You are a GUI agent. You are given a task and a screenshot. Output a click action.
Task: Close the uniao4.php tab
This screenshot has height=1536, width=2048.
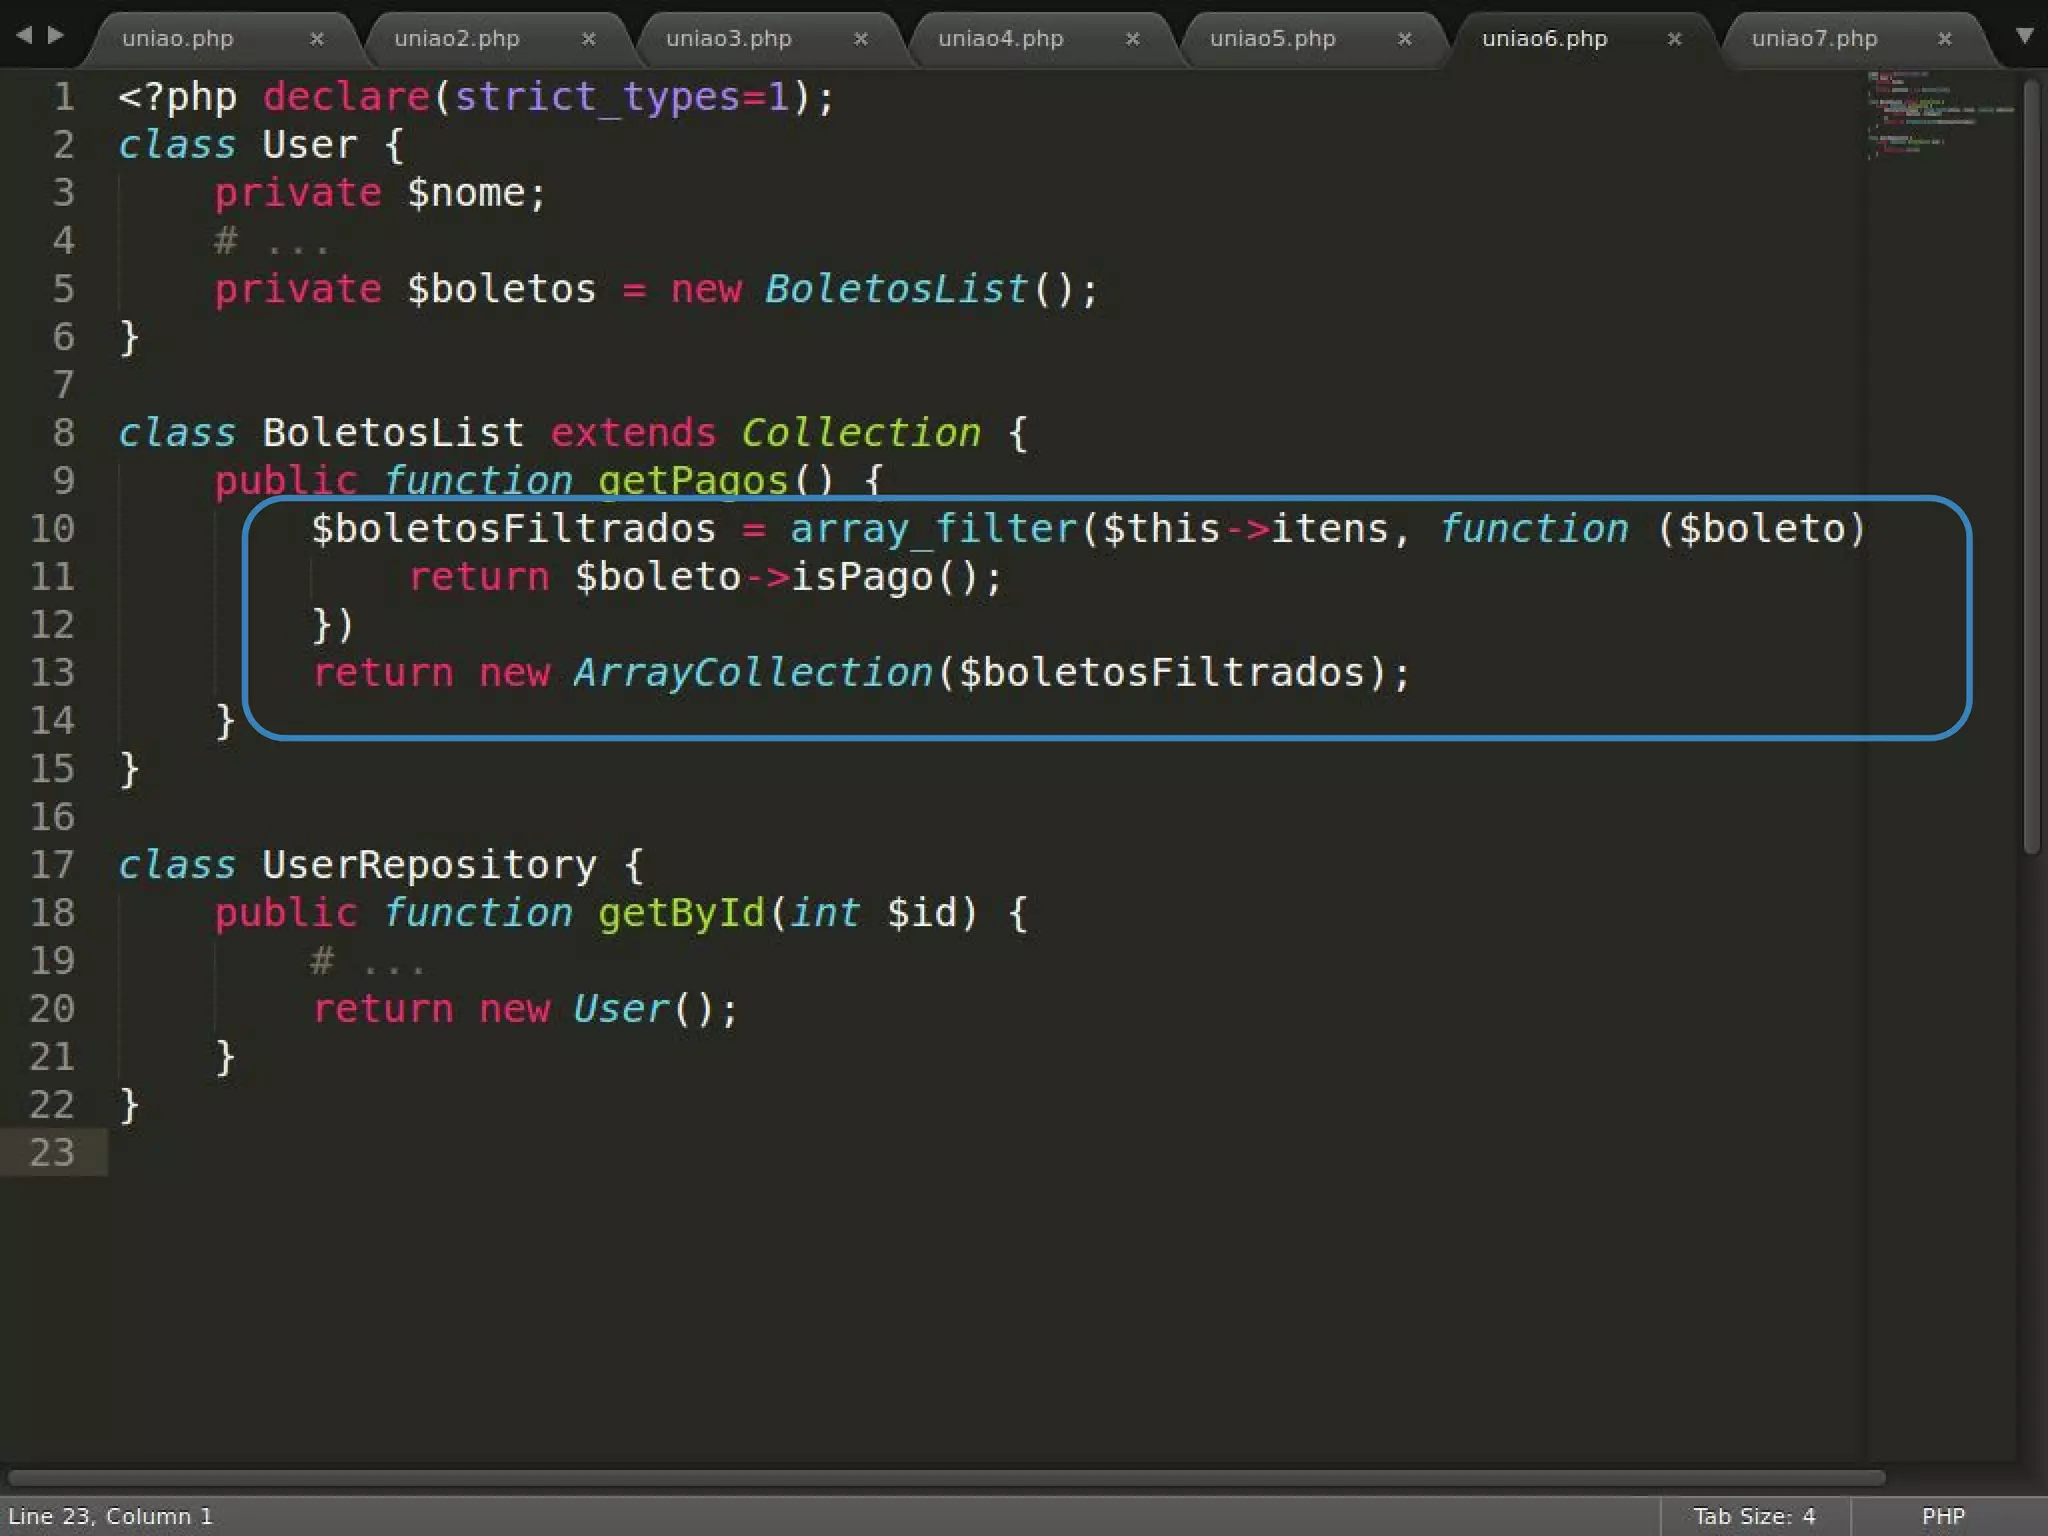[1132, 39]
